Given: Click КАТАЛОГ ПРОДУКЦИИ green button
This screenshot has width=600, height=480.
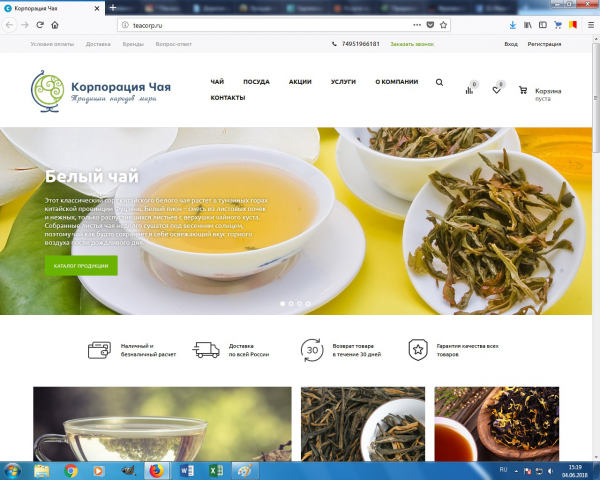Looking at the screenshot, I should (81, 265).
